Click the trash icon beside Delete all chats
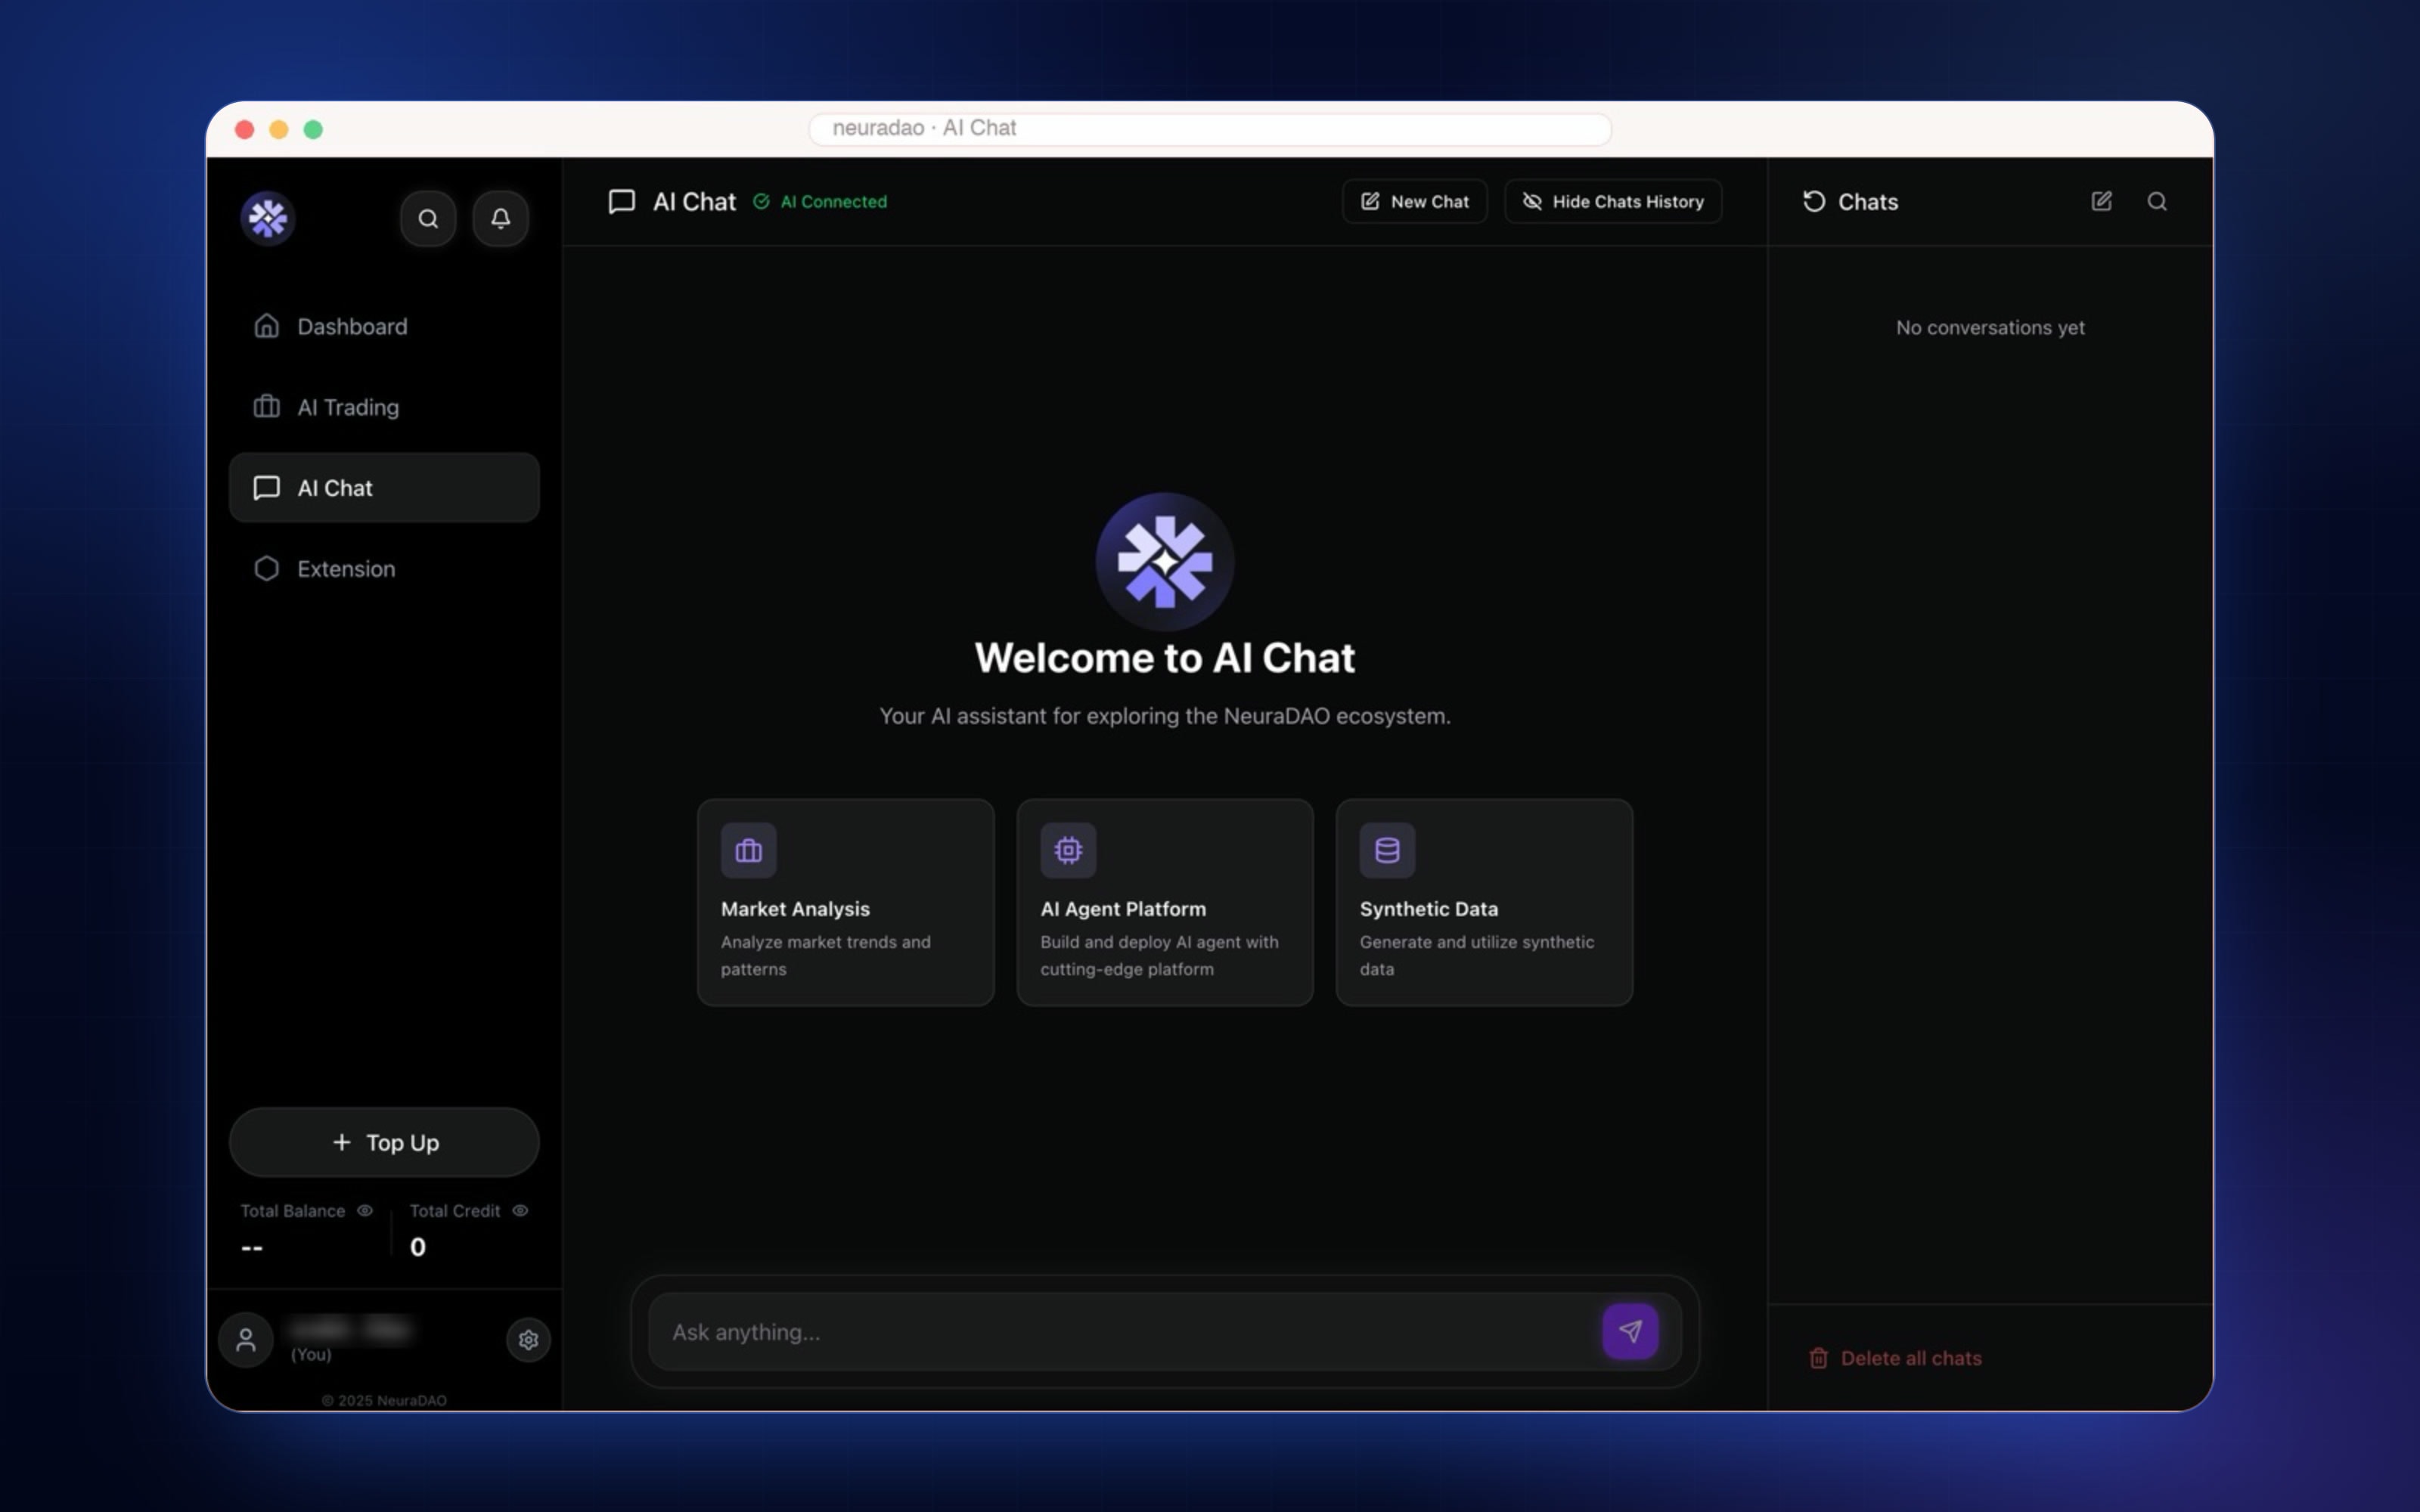This screenshot has width=2420, height=1512. pos(1819,1358)
